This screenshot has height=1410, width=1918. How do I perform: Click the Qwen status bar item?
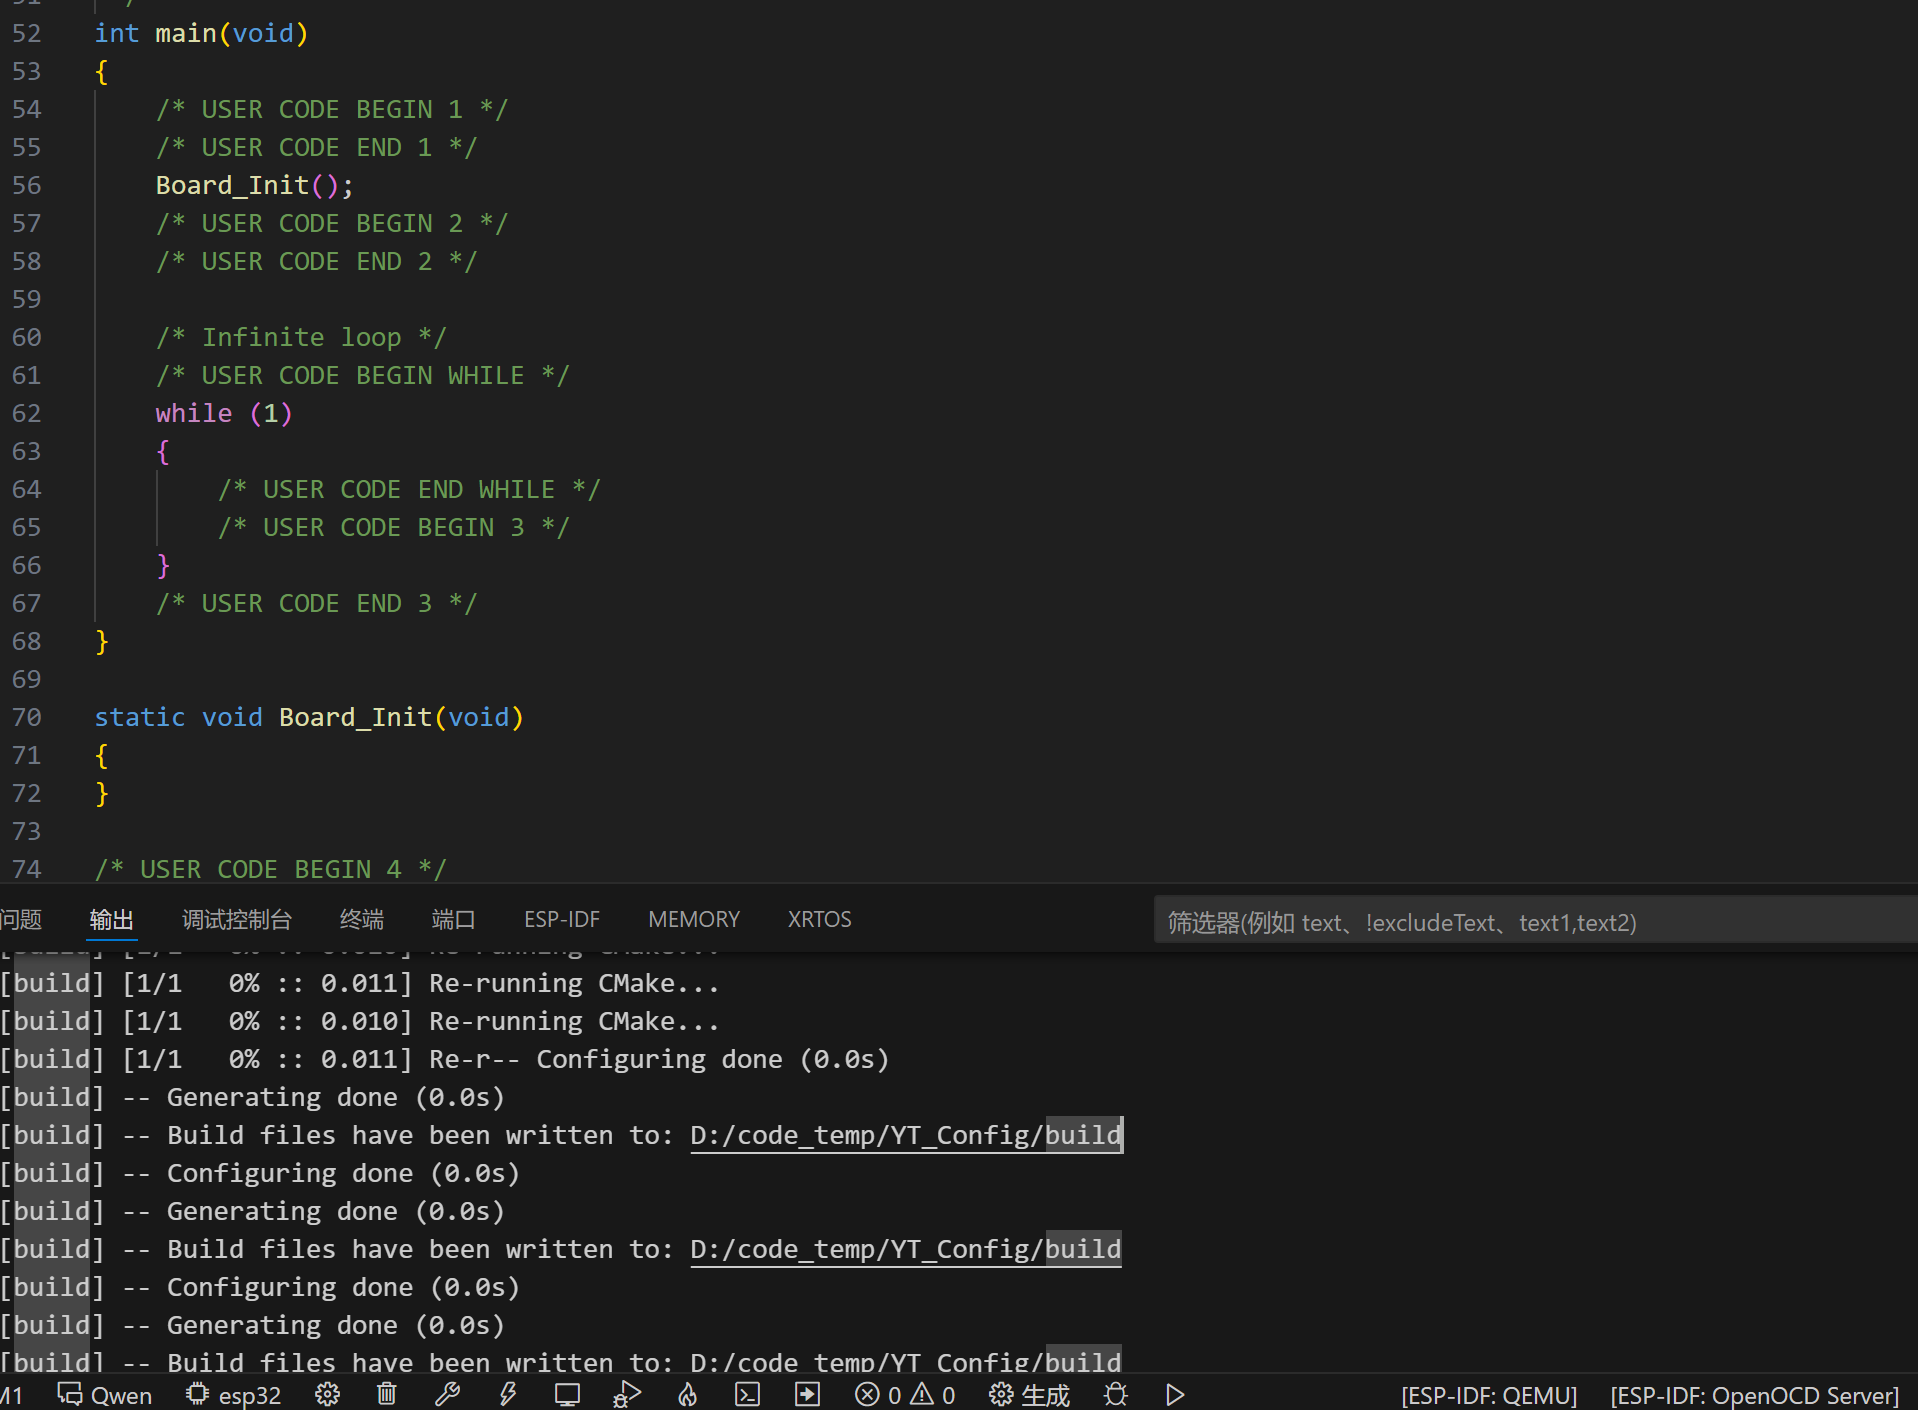click(105, 1395)
